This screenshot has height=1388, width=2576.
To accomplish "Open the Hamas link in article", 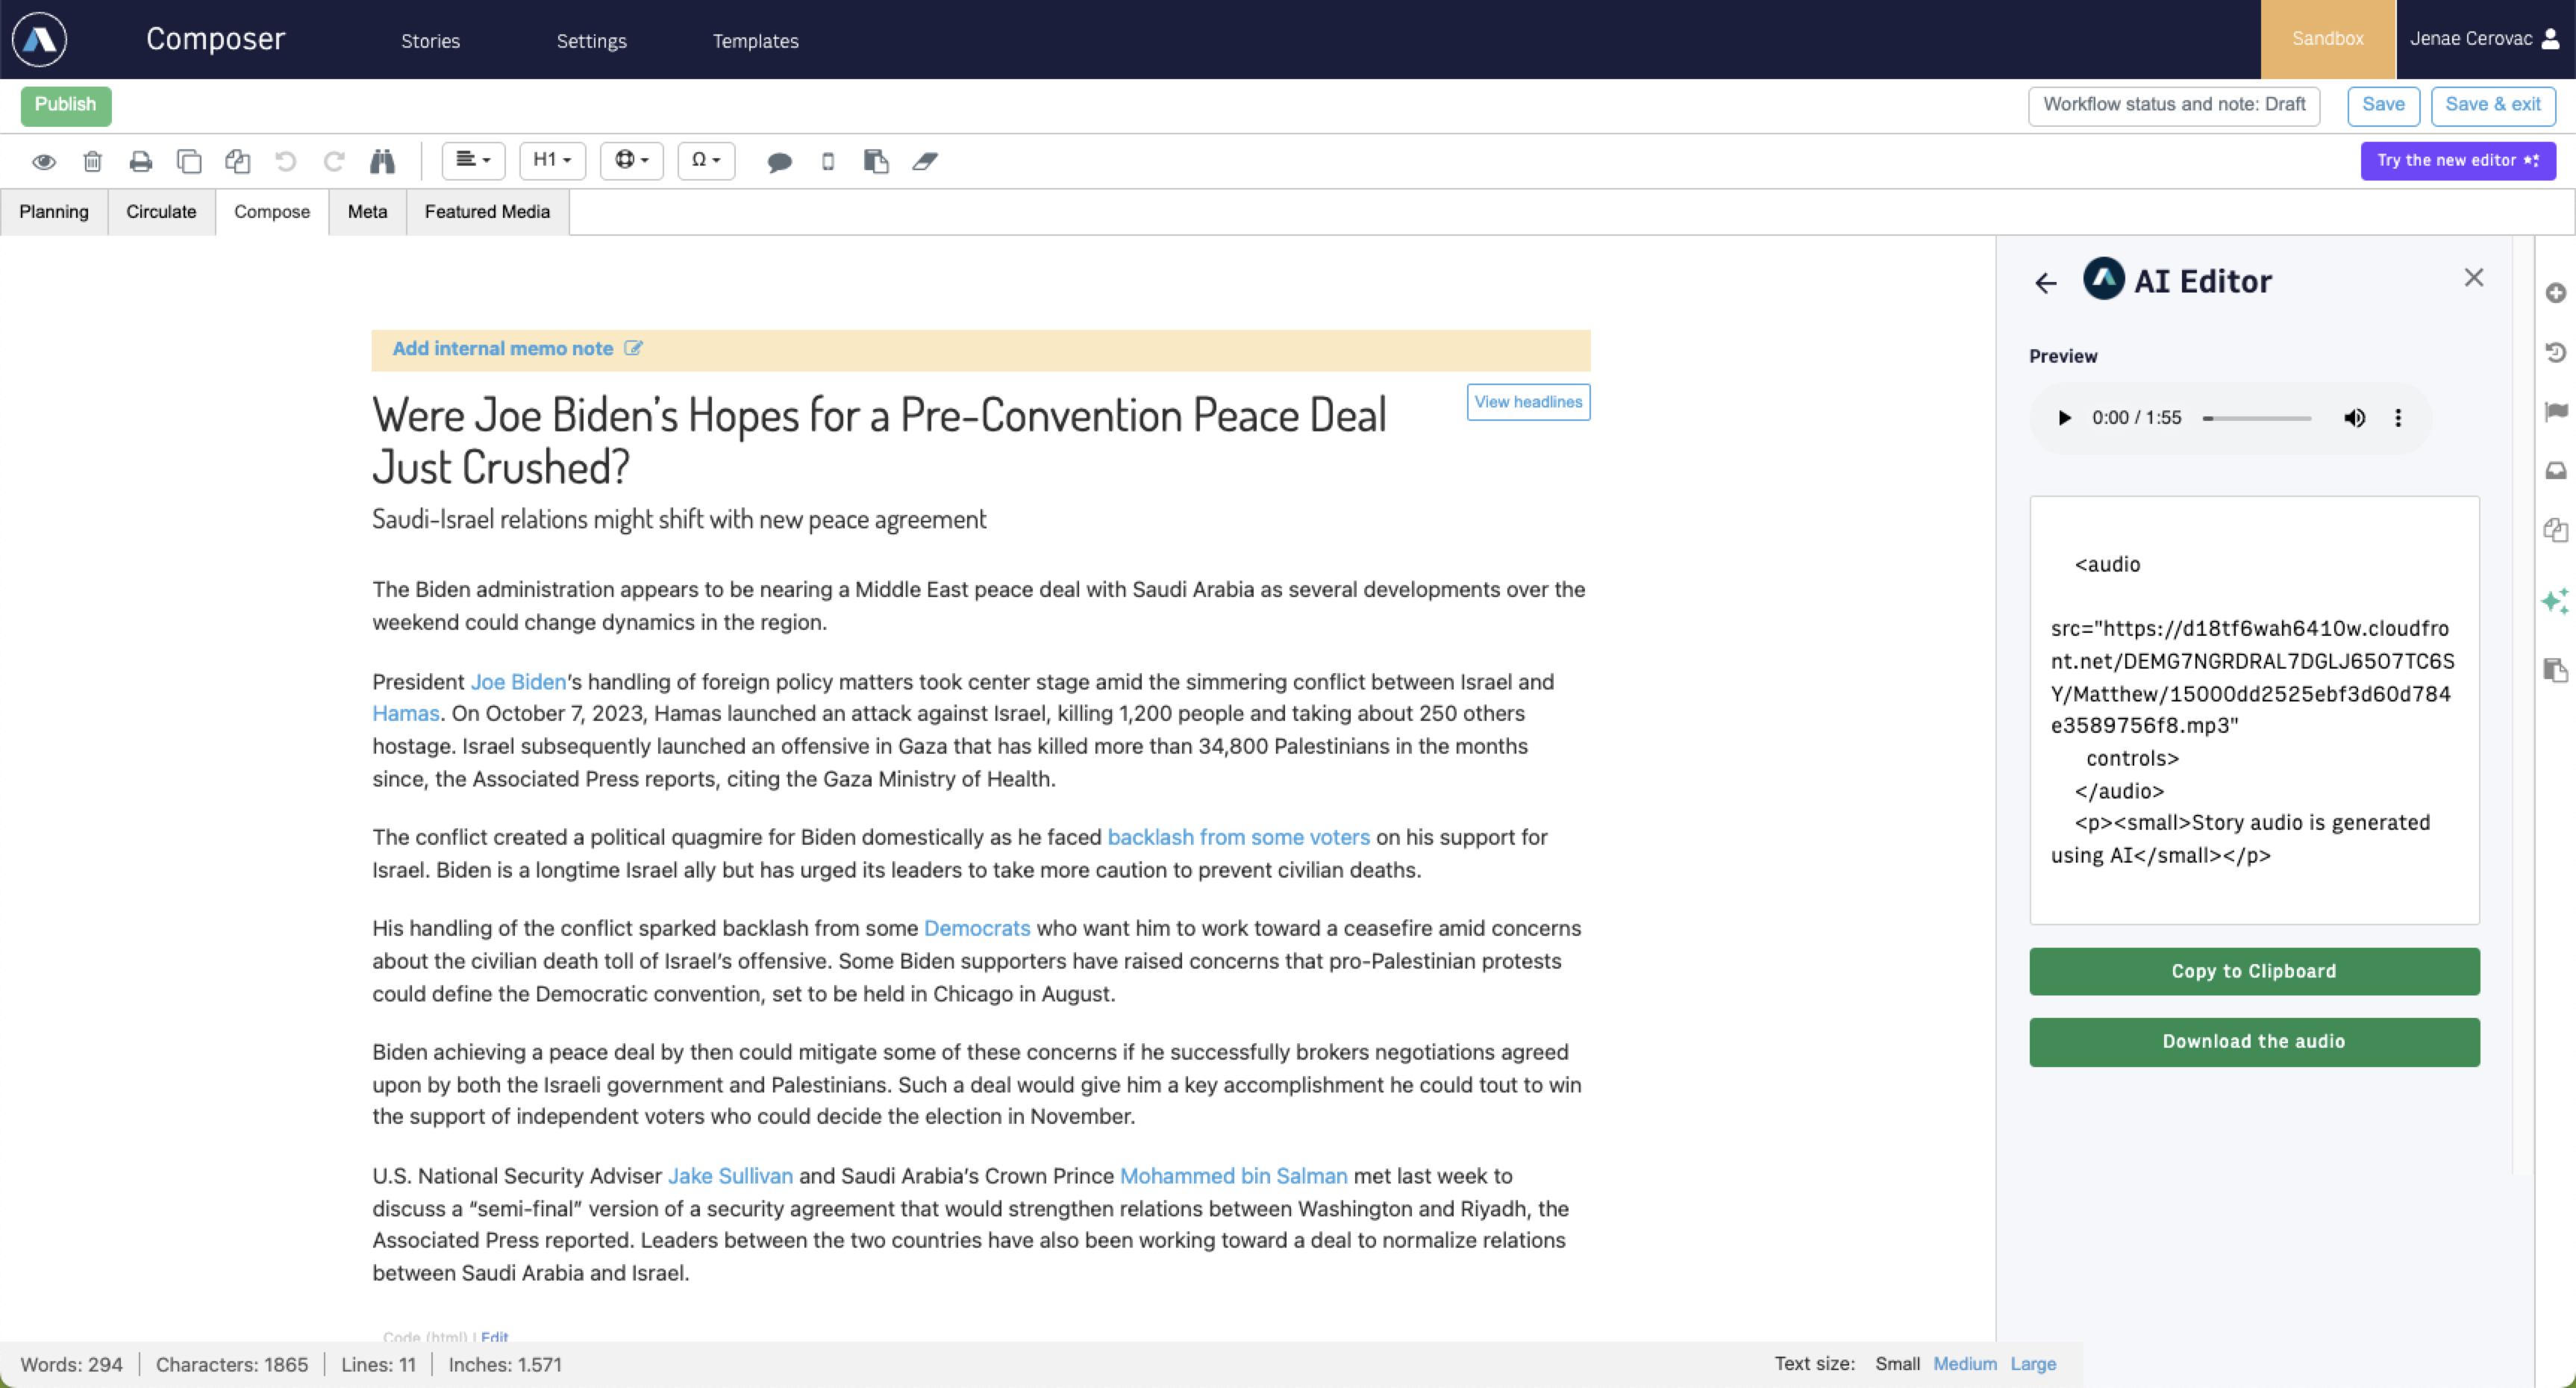I will pyautogui.click(x=406, y=714).
